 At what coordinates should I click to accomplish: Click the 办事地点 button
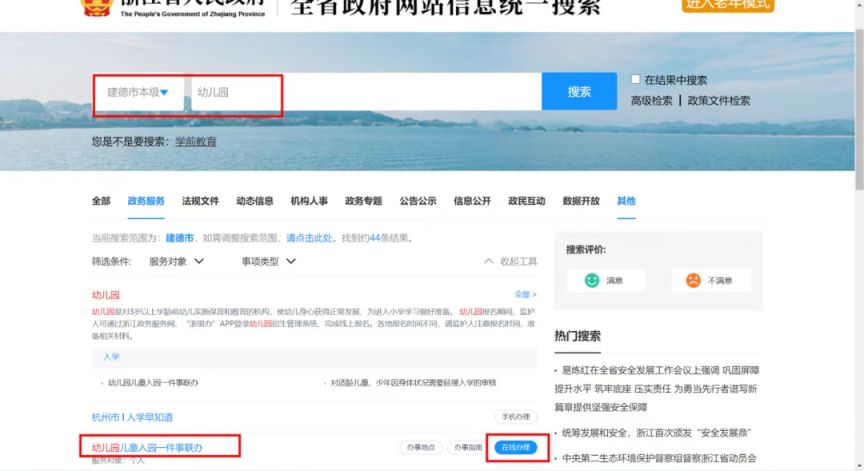point(420,447)
